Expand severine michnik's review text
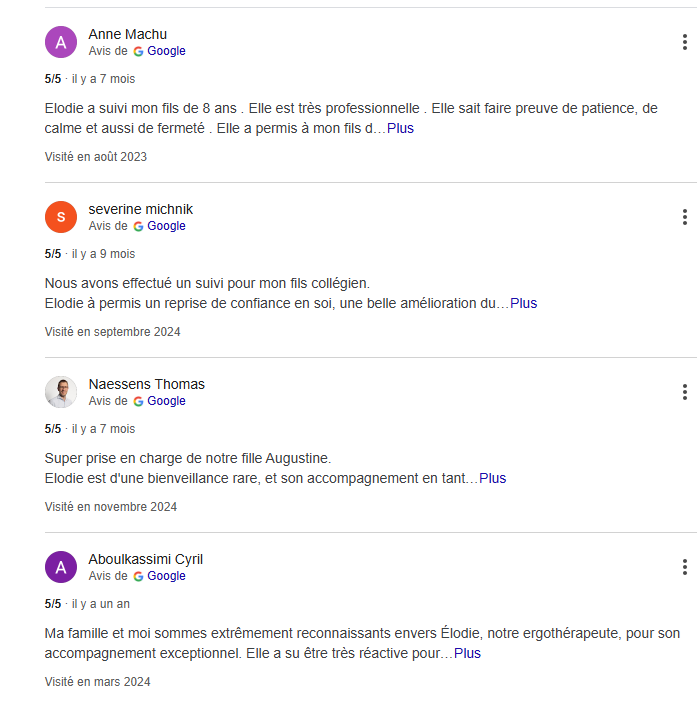This screenshot has width=698, height=704. [523, 303]
